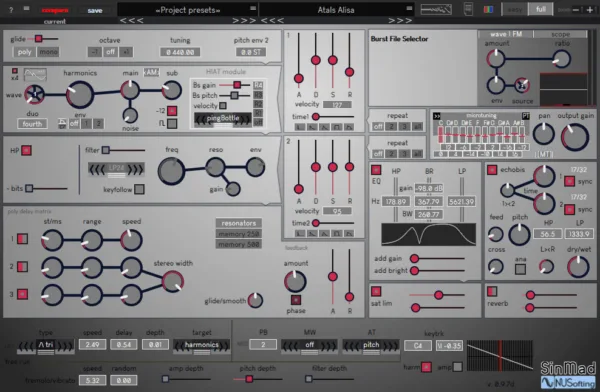Enable HIAT velocity checkbox
This screenshot has width=600, height=392.
pyautogui.click(x=223, y=105)
